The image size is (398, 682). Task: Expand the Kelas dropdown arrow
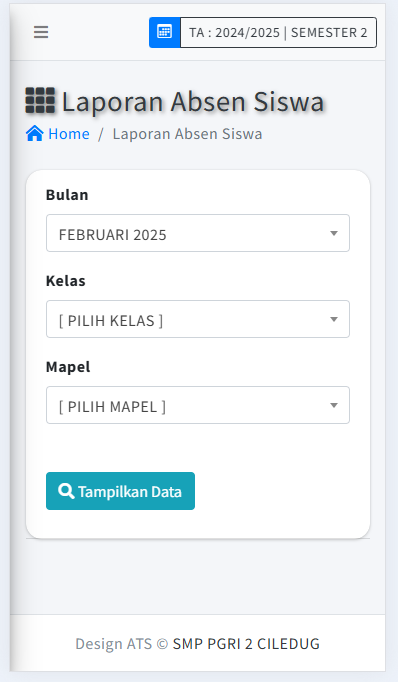334,319
